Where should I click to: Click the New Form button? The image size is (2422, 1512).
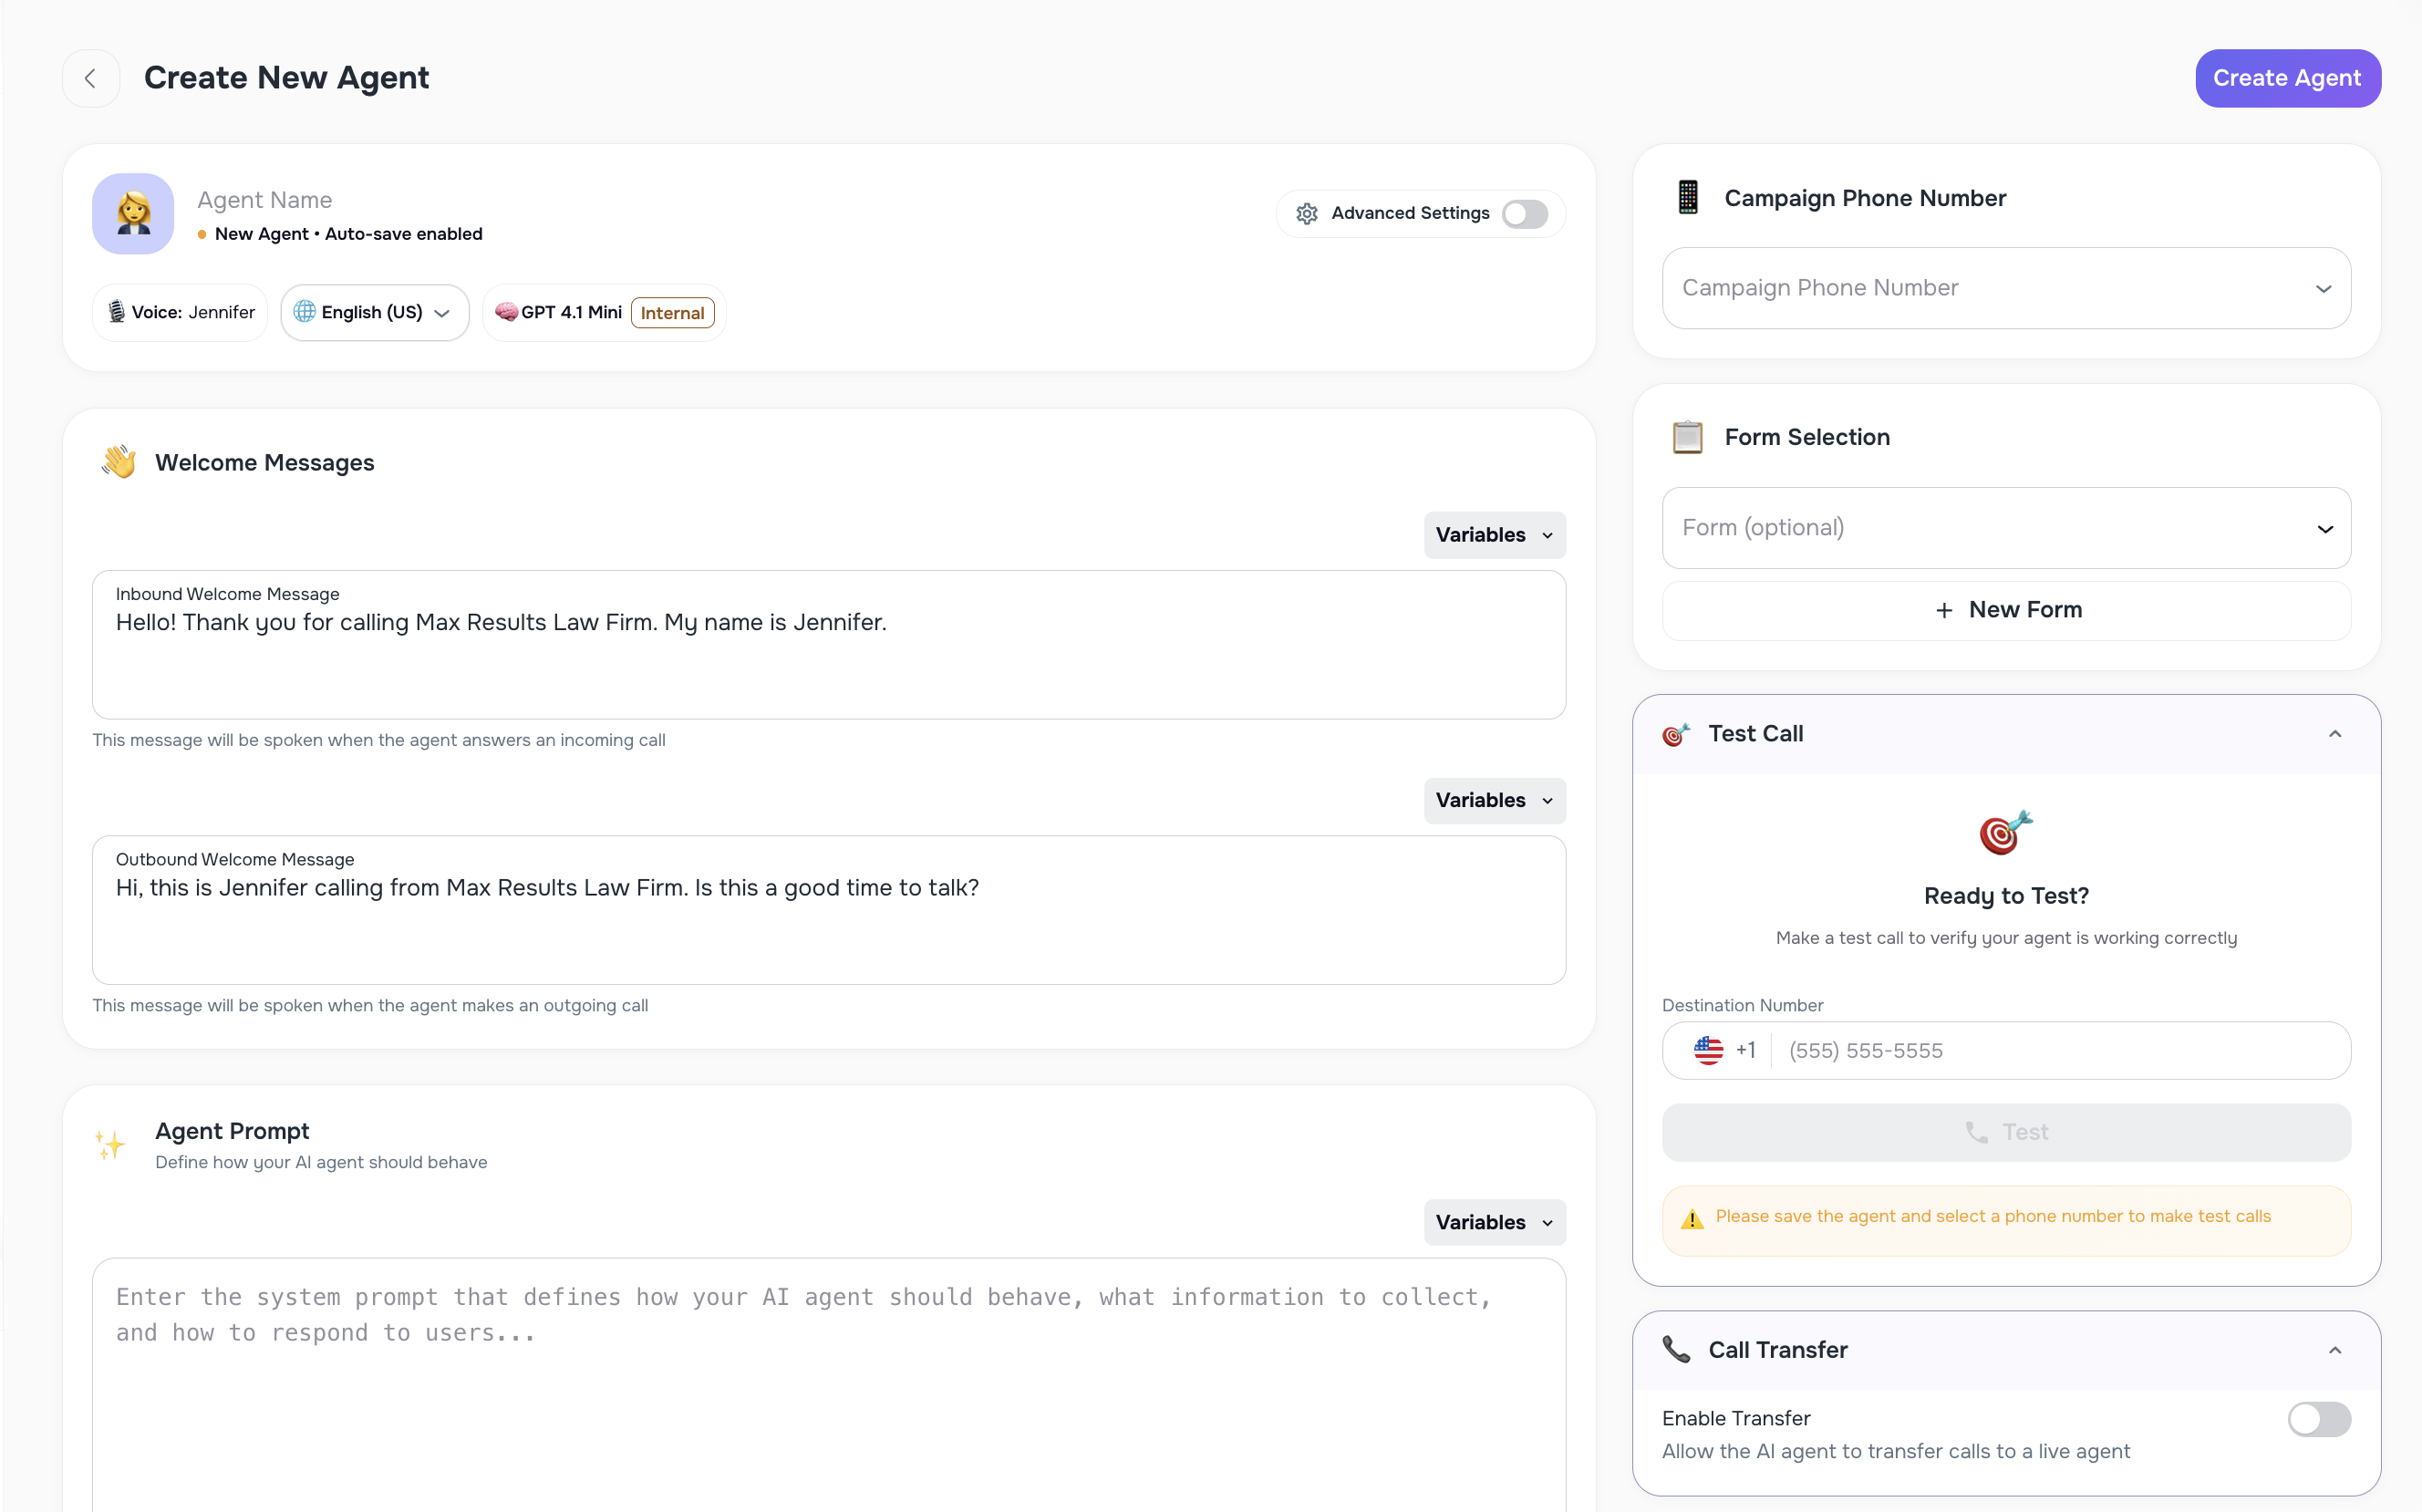(2005, 610)
